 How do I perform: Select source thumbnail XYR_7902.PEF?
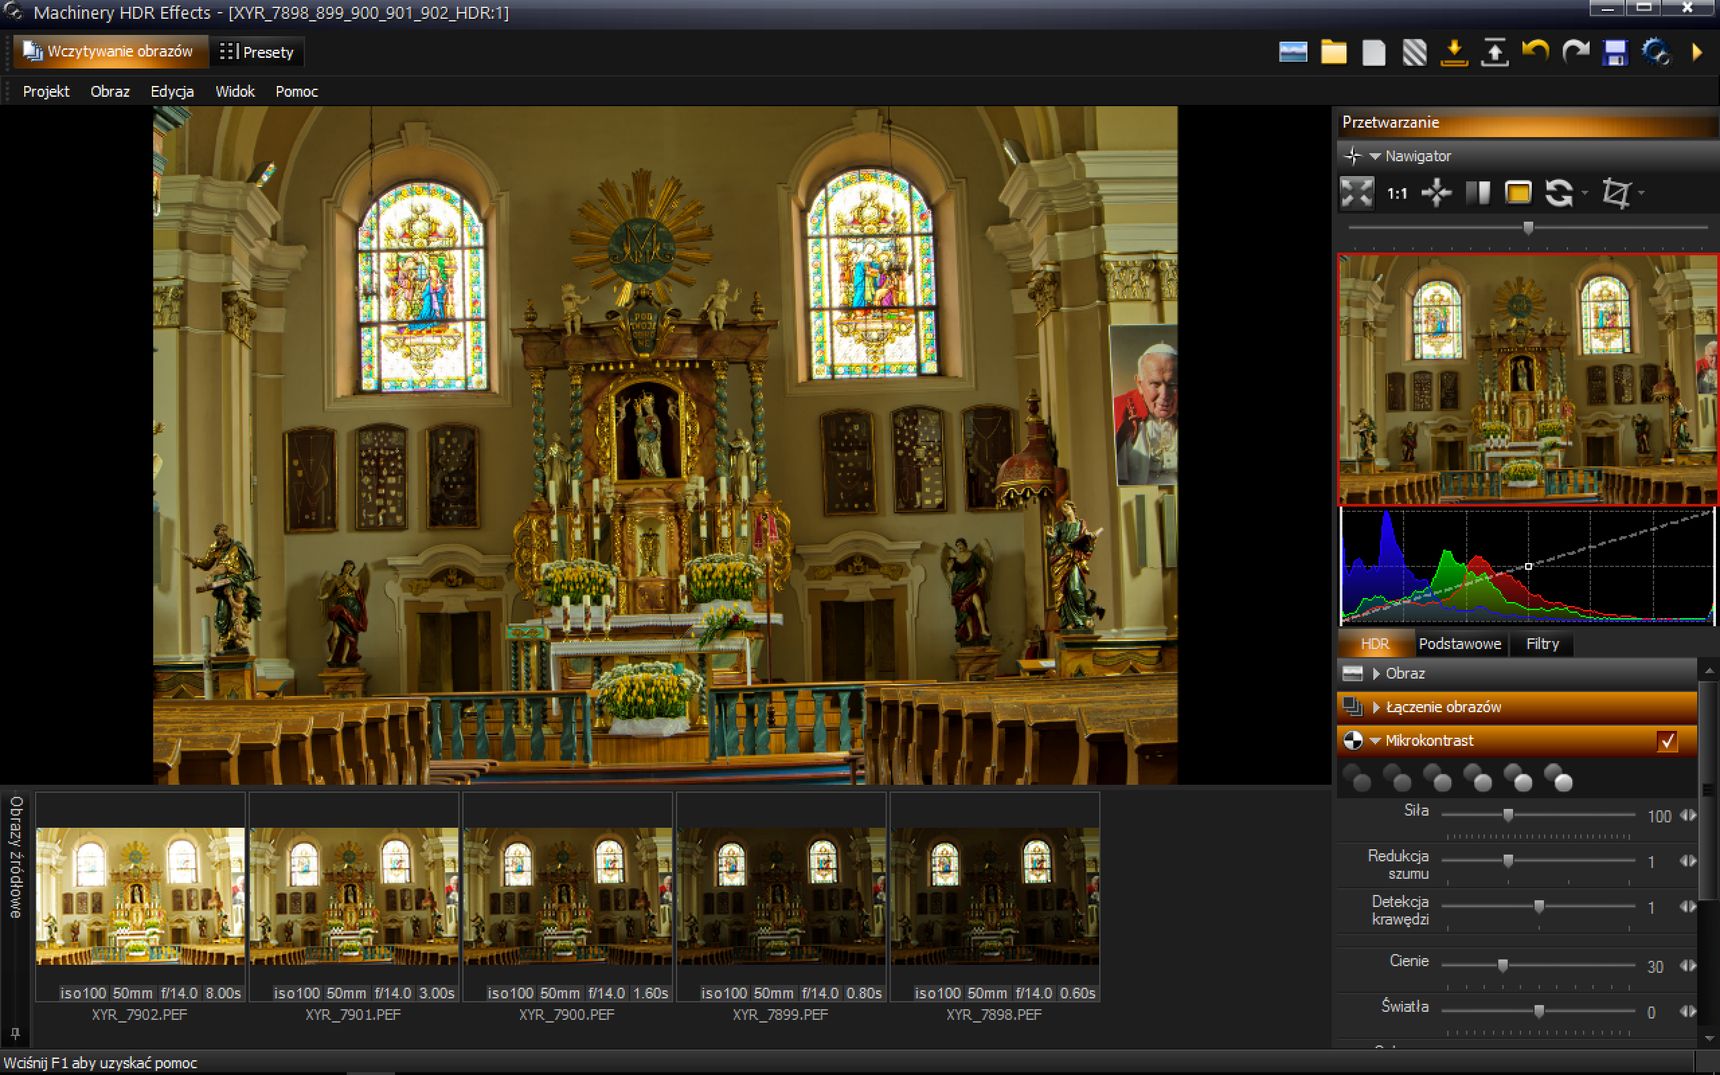[140, 897]
